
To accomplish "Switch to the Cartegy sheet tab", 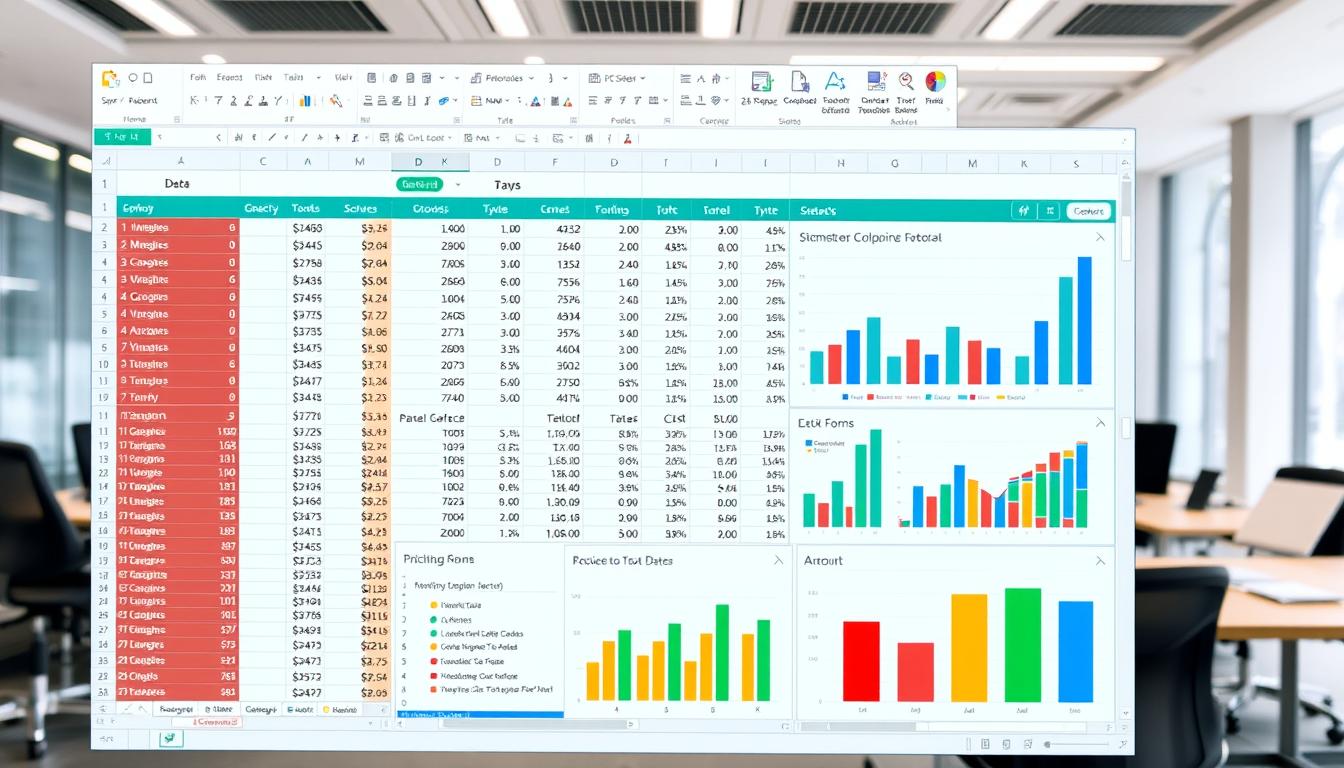I will 260,709.
